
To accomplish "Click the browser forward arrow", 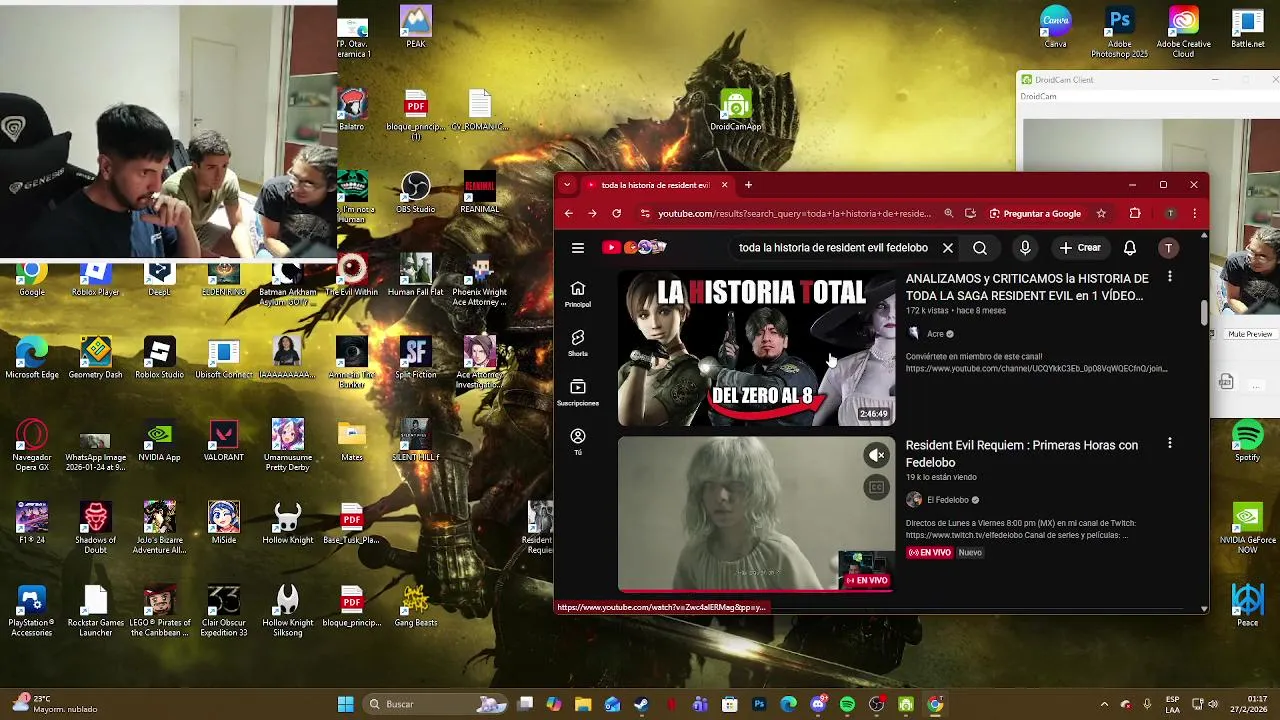I will point(592,213).
